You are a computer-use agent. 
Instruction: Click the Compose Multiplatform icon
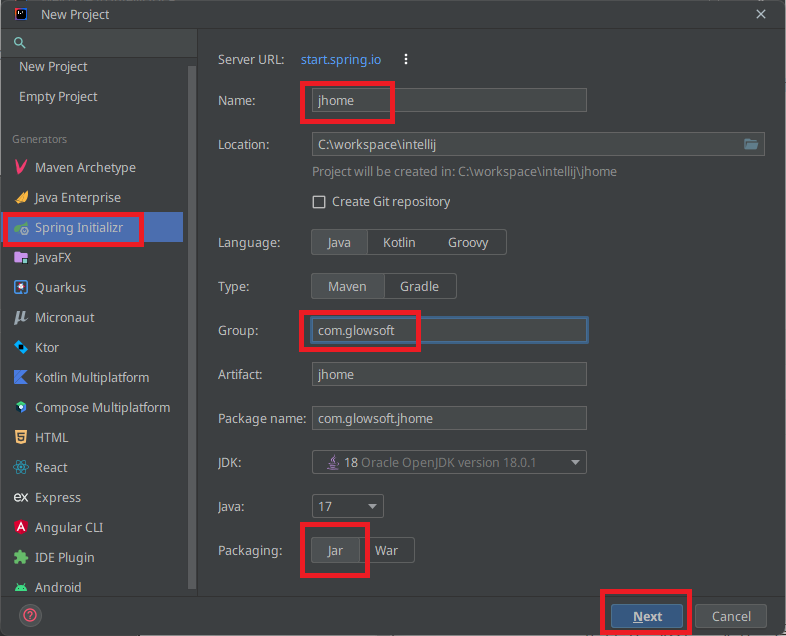pyautogui.click(x=21, y=407)
